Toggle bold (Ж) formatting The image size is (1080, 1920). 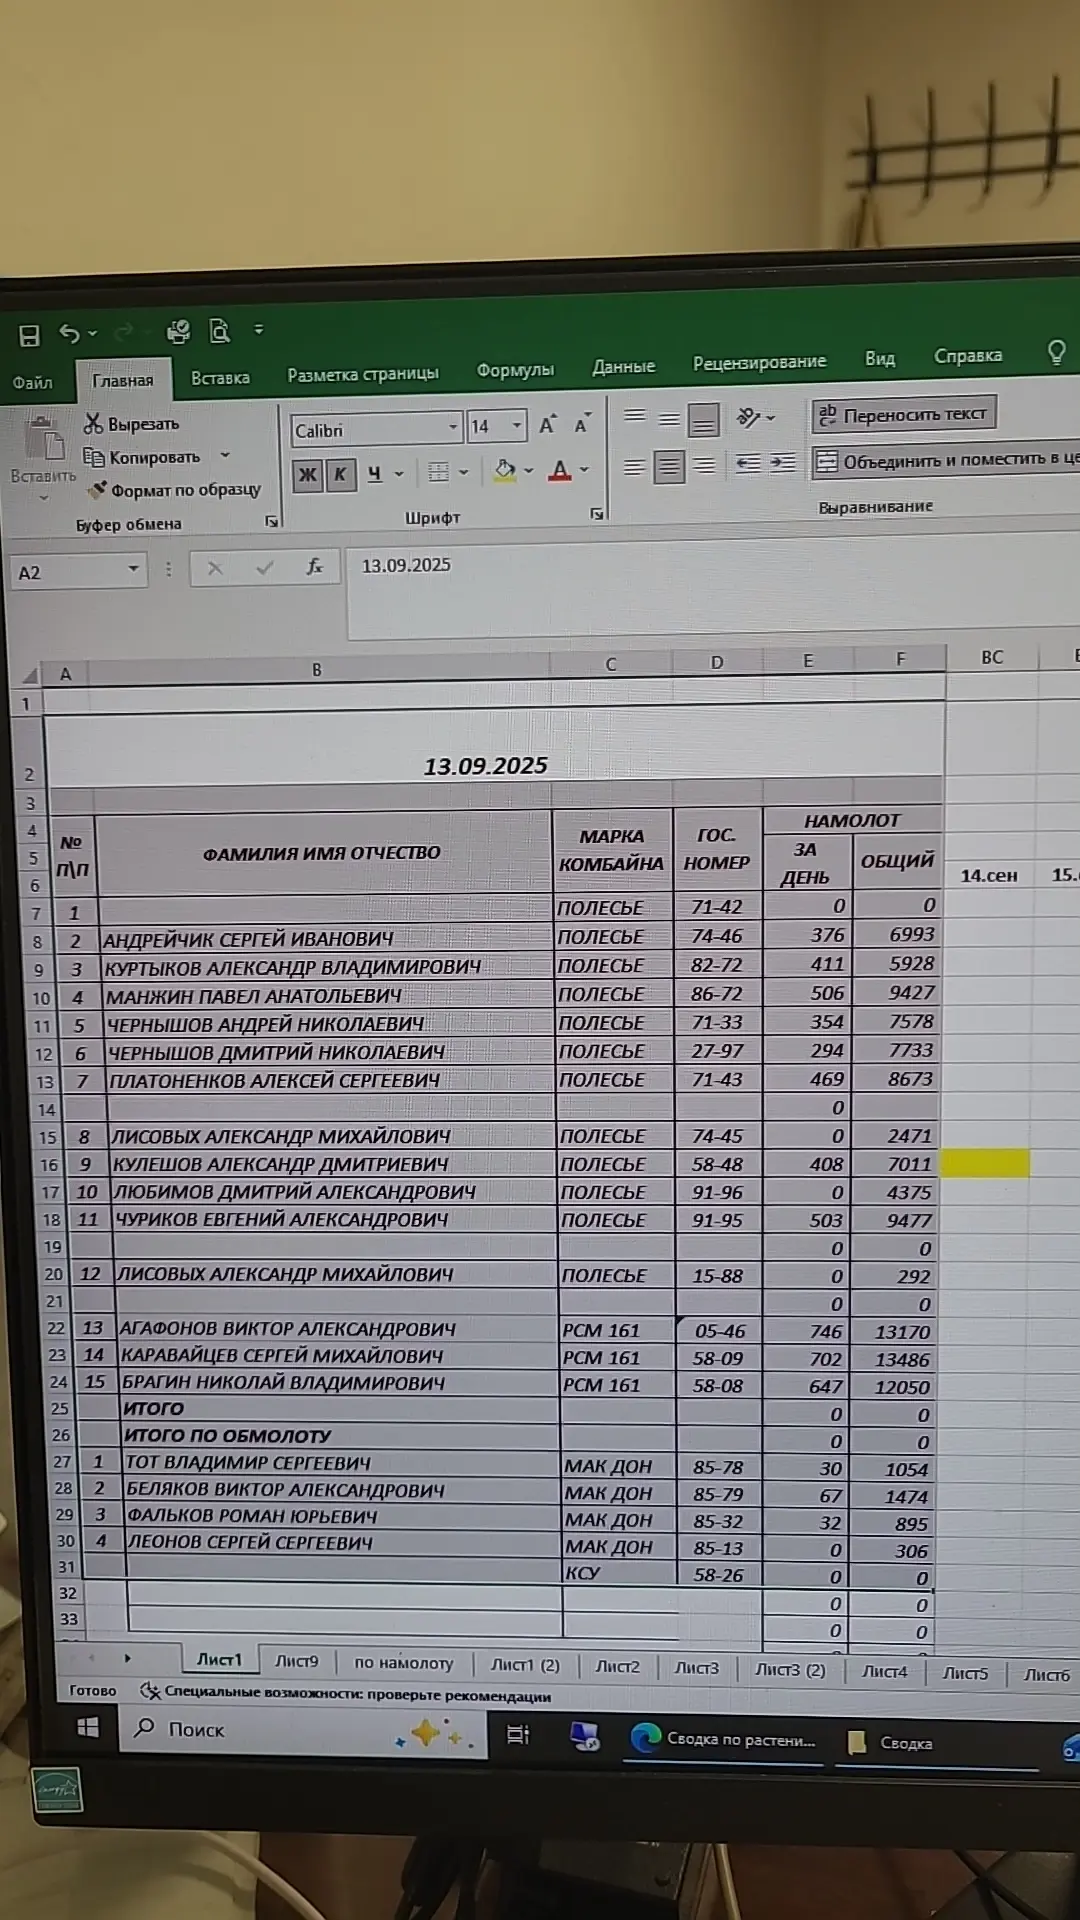point(308,475)
